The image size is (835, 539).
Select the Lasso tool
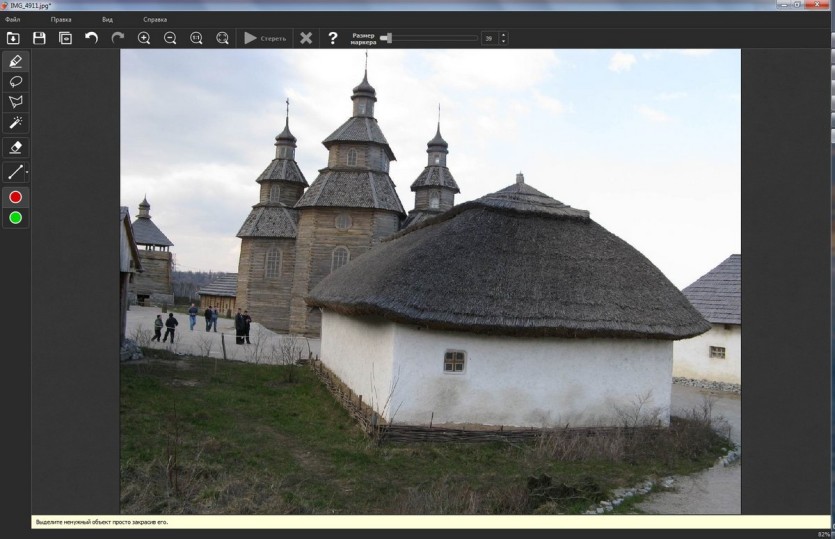[15, 81]
